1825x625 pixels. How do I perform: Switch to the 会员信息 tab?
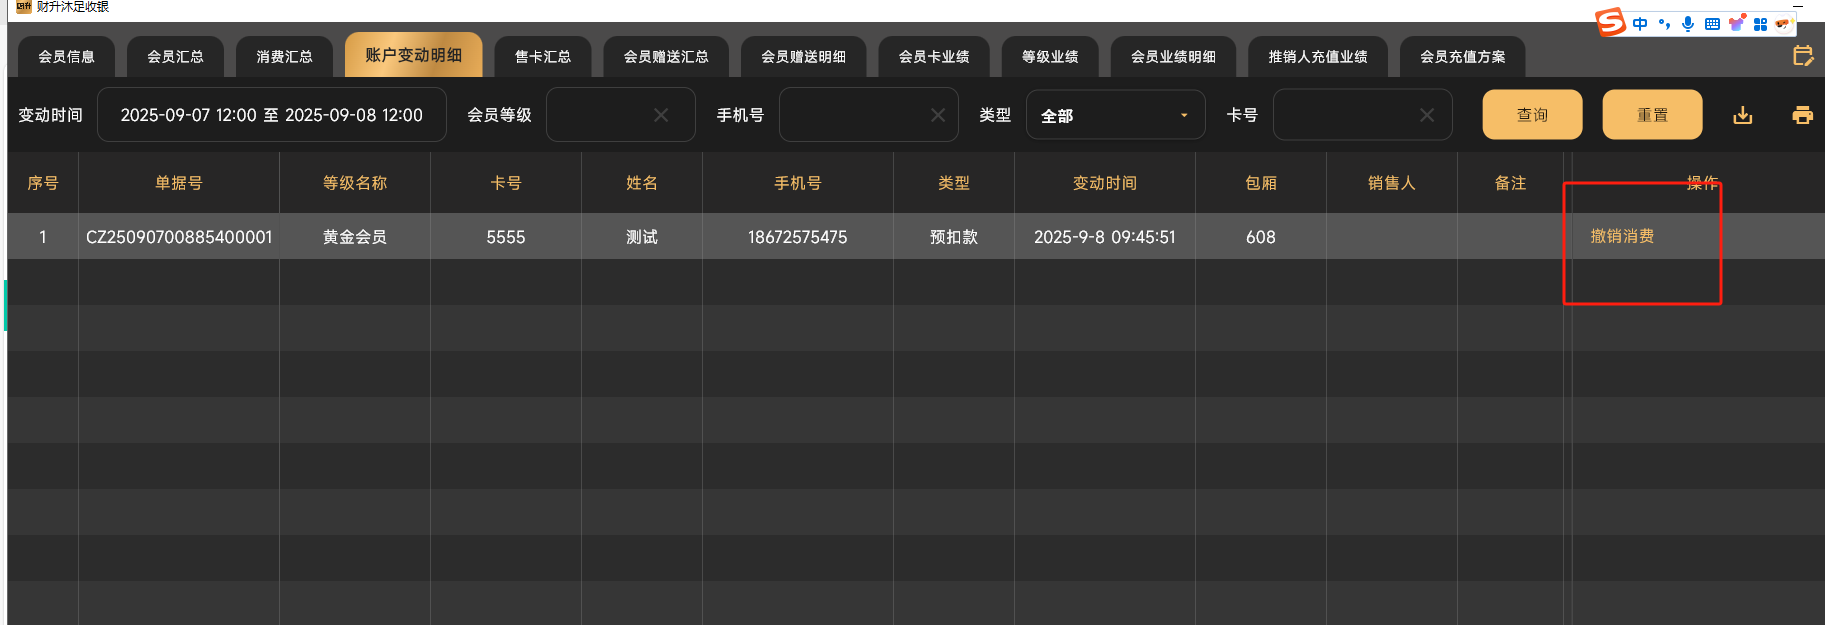pyautogui.click(x=66, y=56)
